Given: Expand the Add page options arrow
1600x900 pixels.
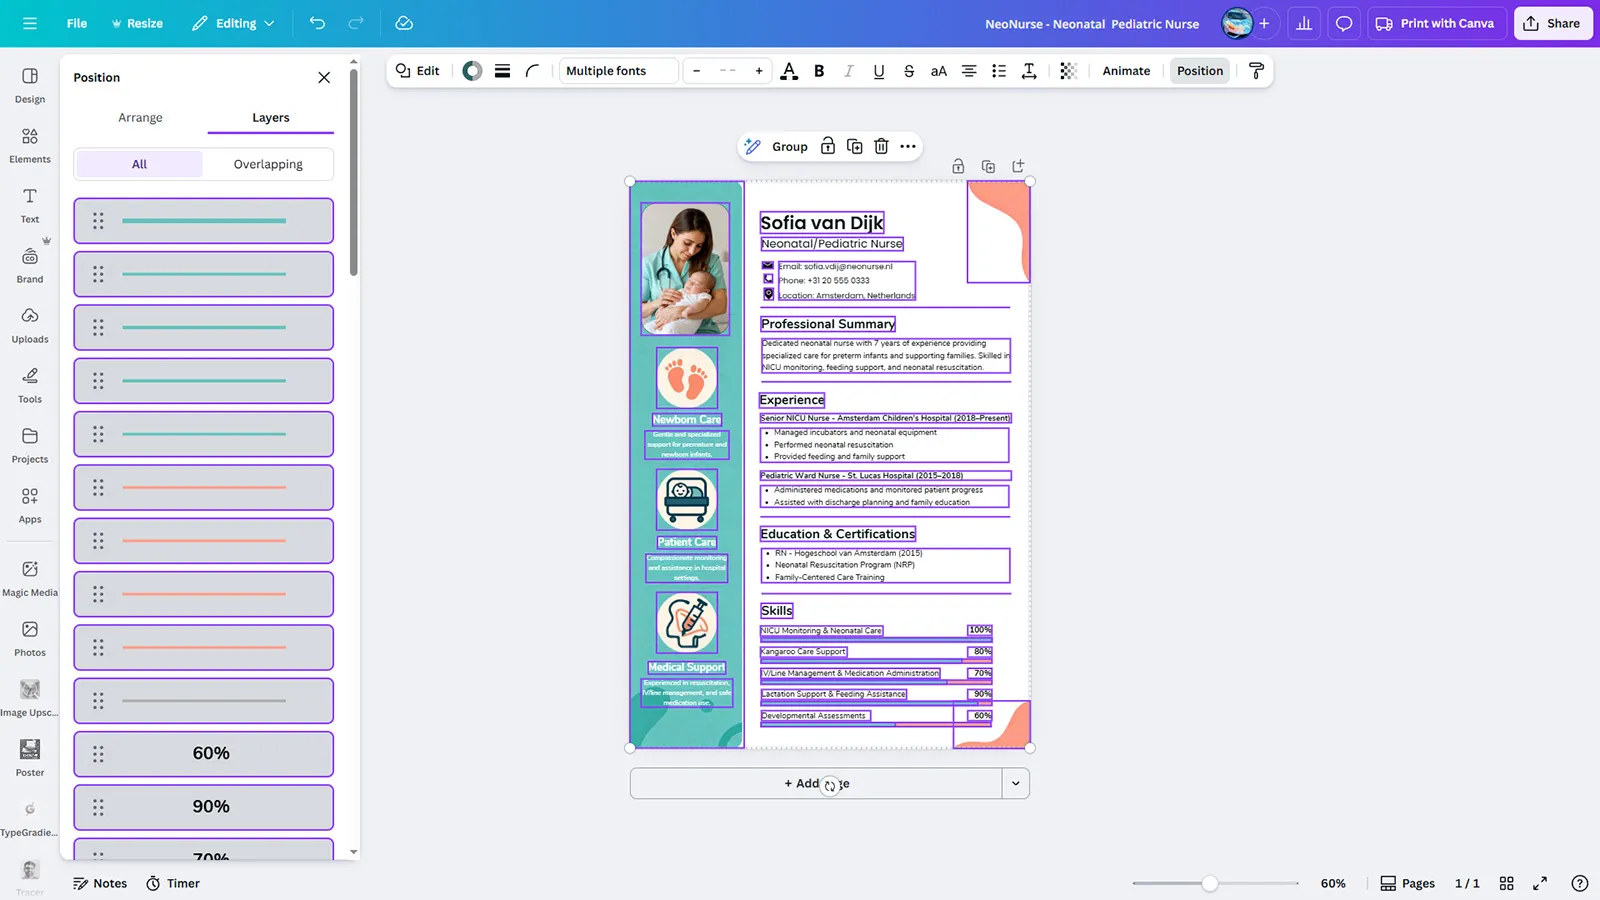Looking at the screenshot, I should point(1015,783).
